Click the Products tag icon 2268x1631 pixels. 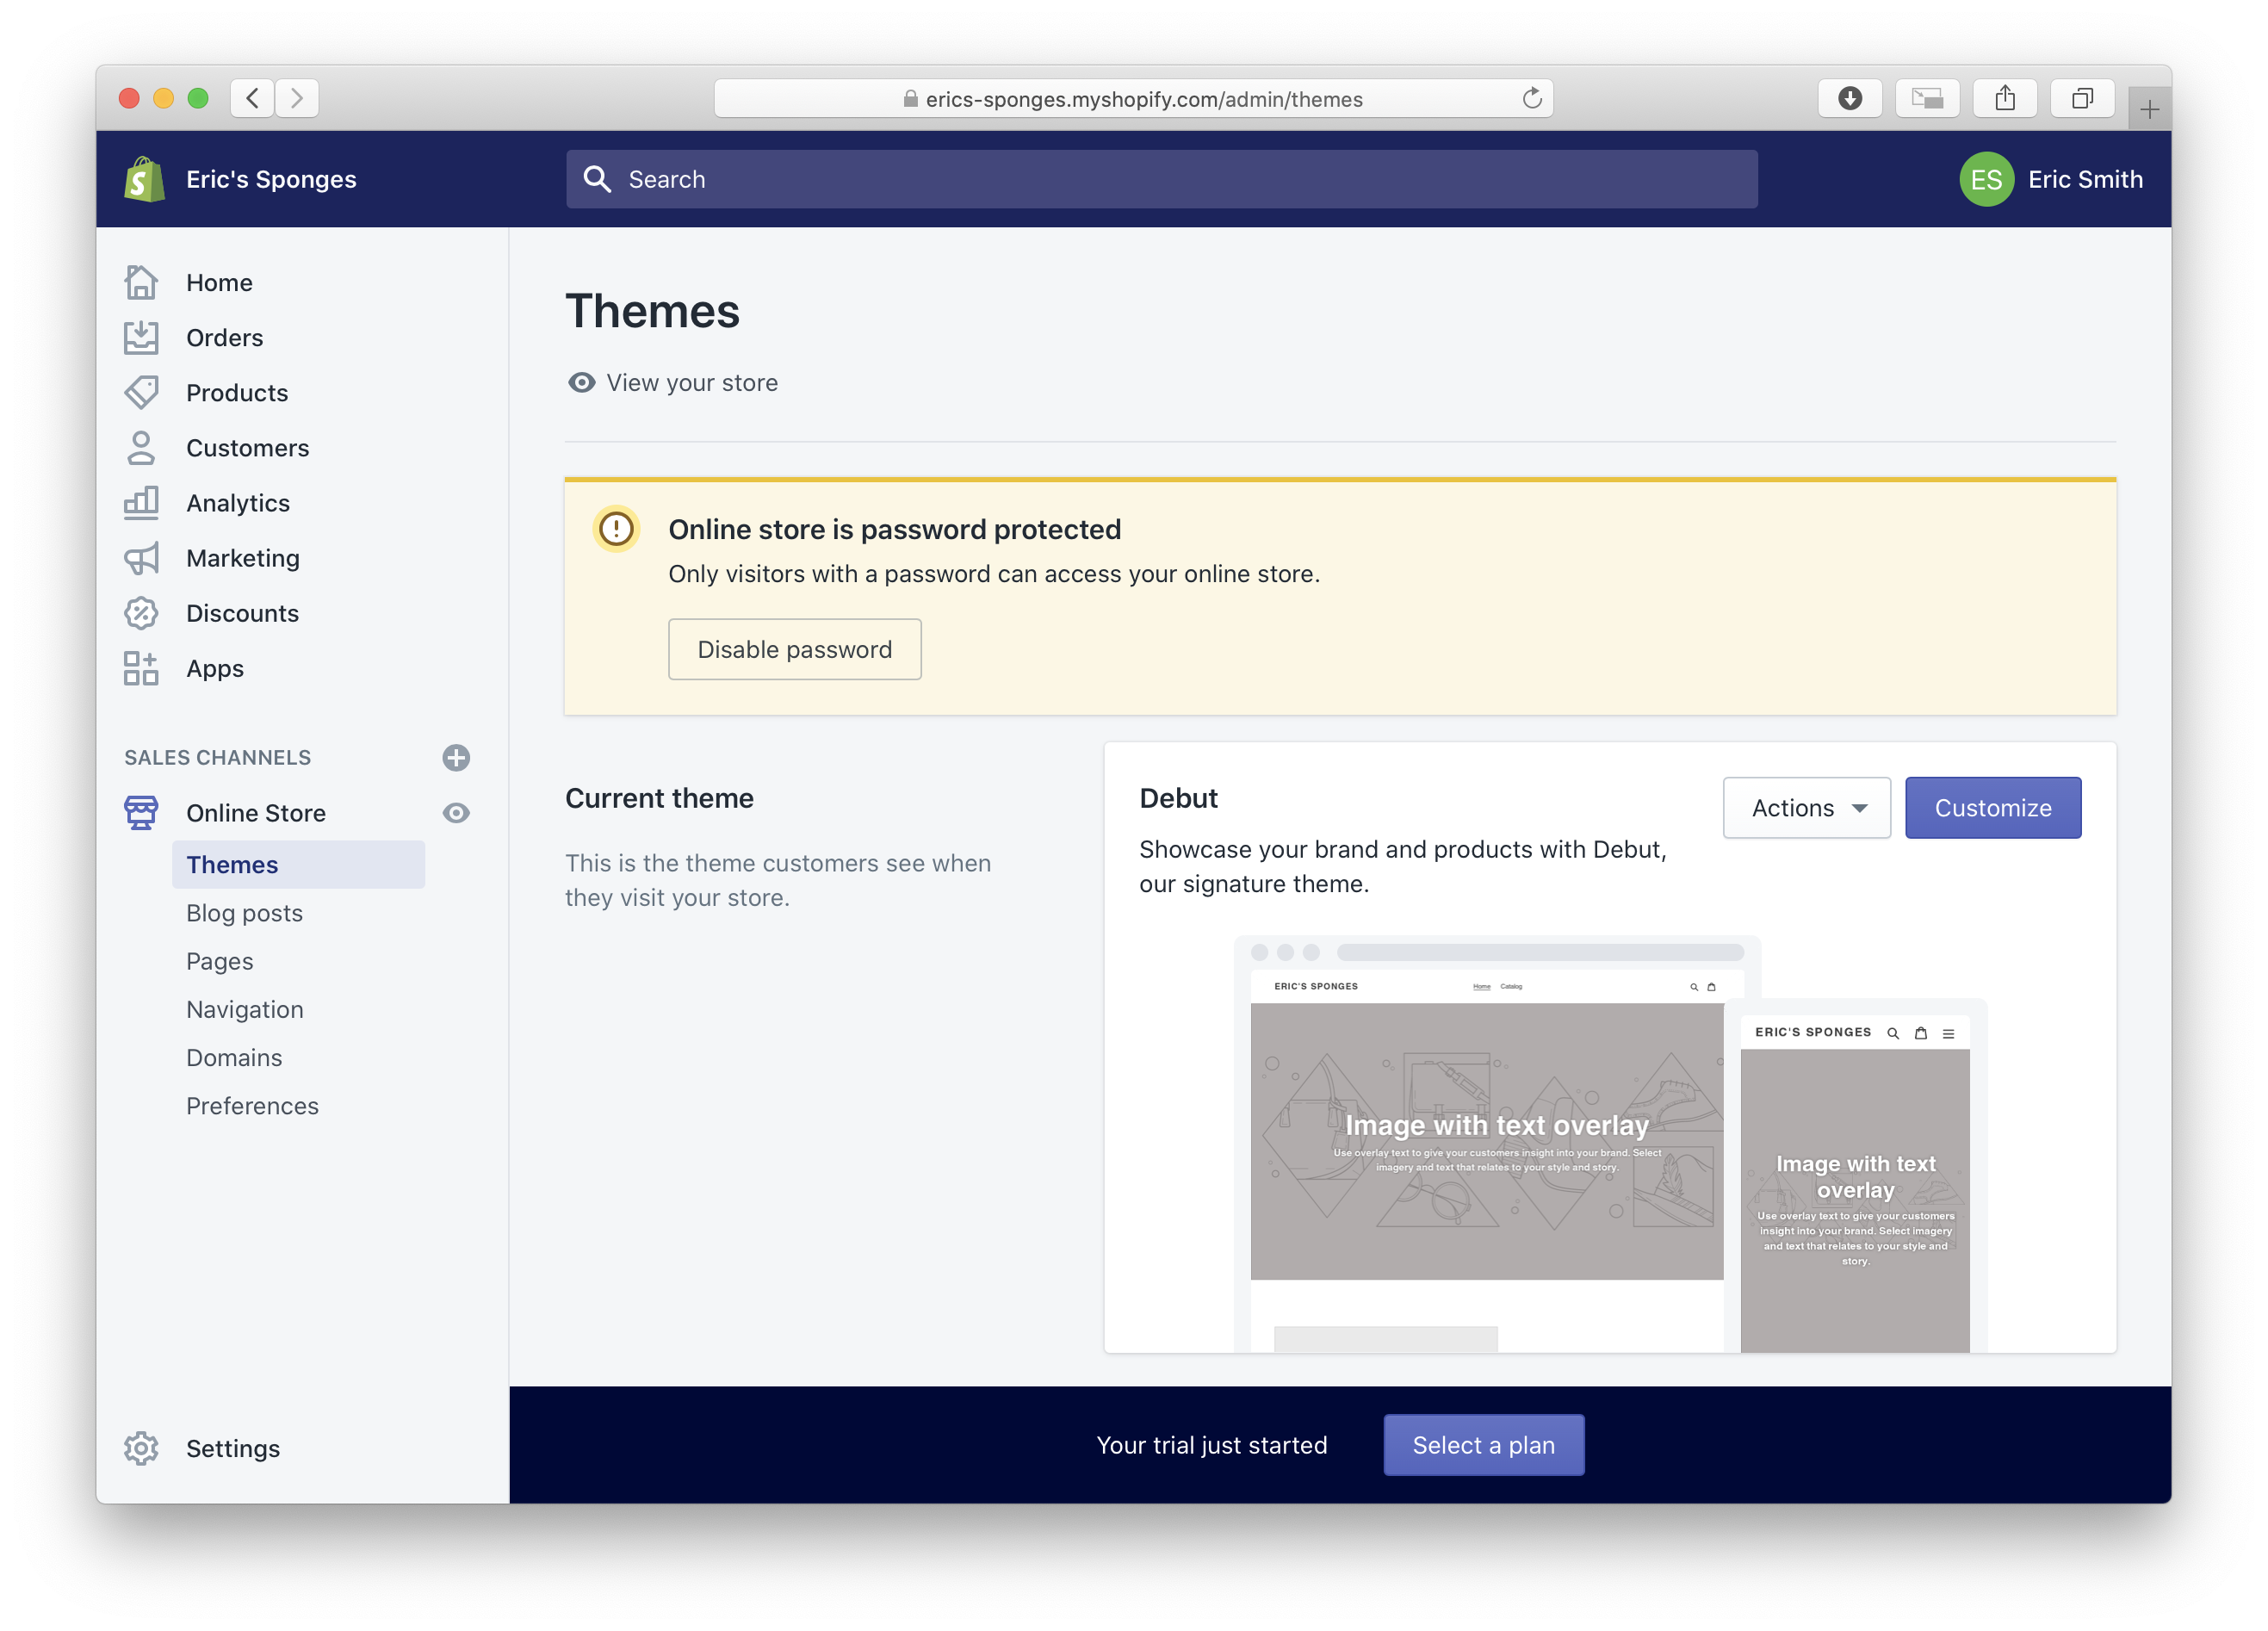[141, 393]
